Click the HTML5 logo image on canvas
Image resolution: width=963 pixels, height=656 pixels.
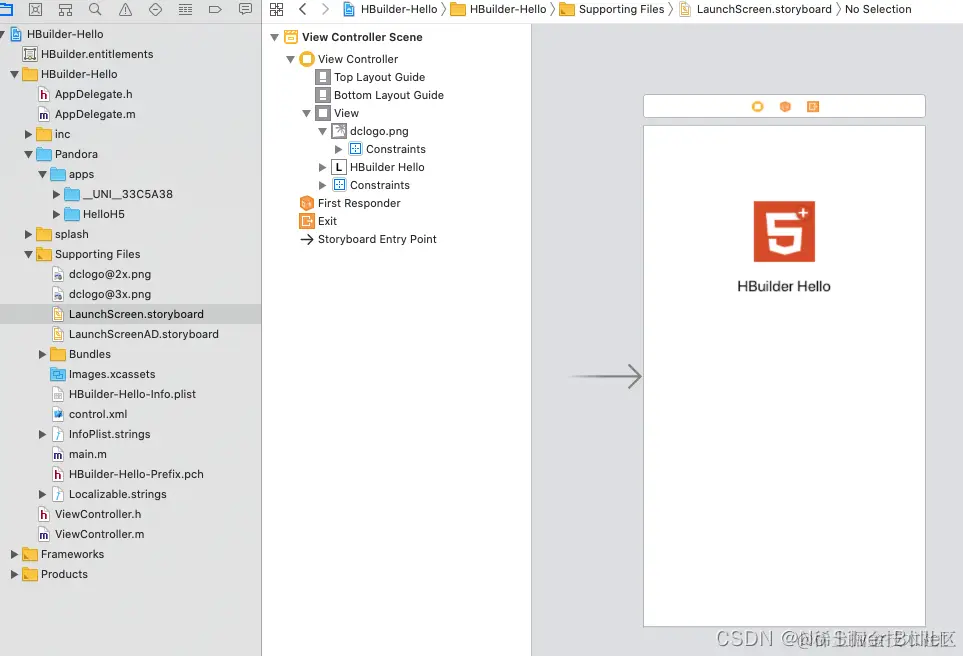pyautogui.click(x=784, y=232)
